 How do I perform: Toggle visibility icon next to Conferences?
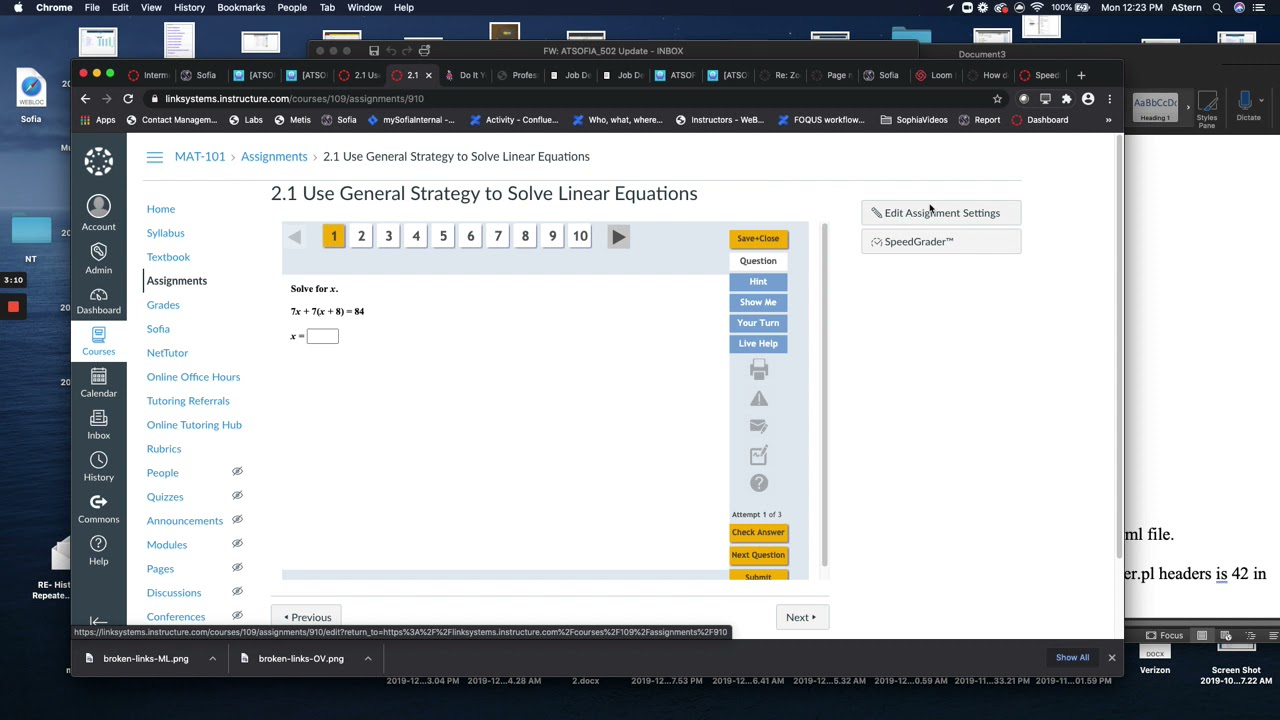[x=237, y=616]
